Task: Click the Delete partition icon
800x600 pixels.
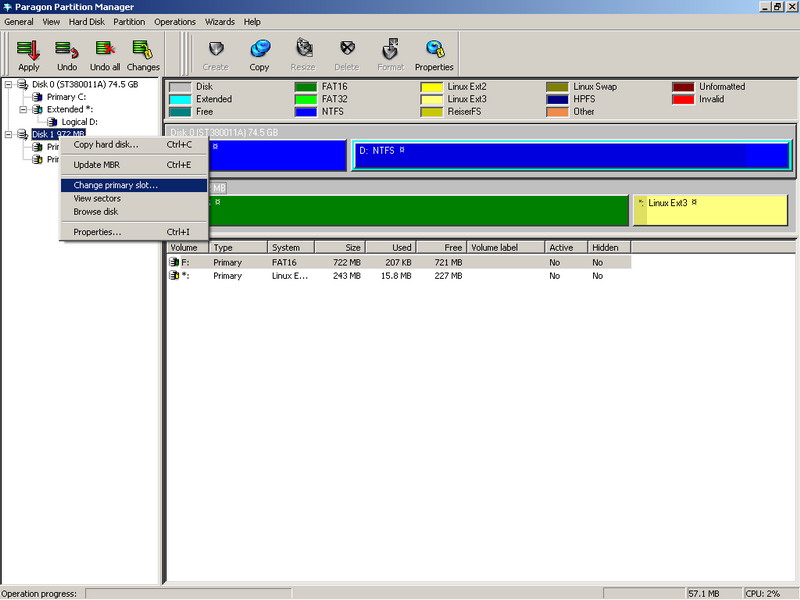Action: (347, 49)
